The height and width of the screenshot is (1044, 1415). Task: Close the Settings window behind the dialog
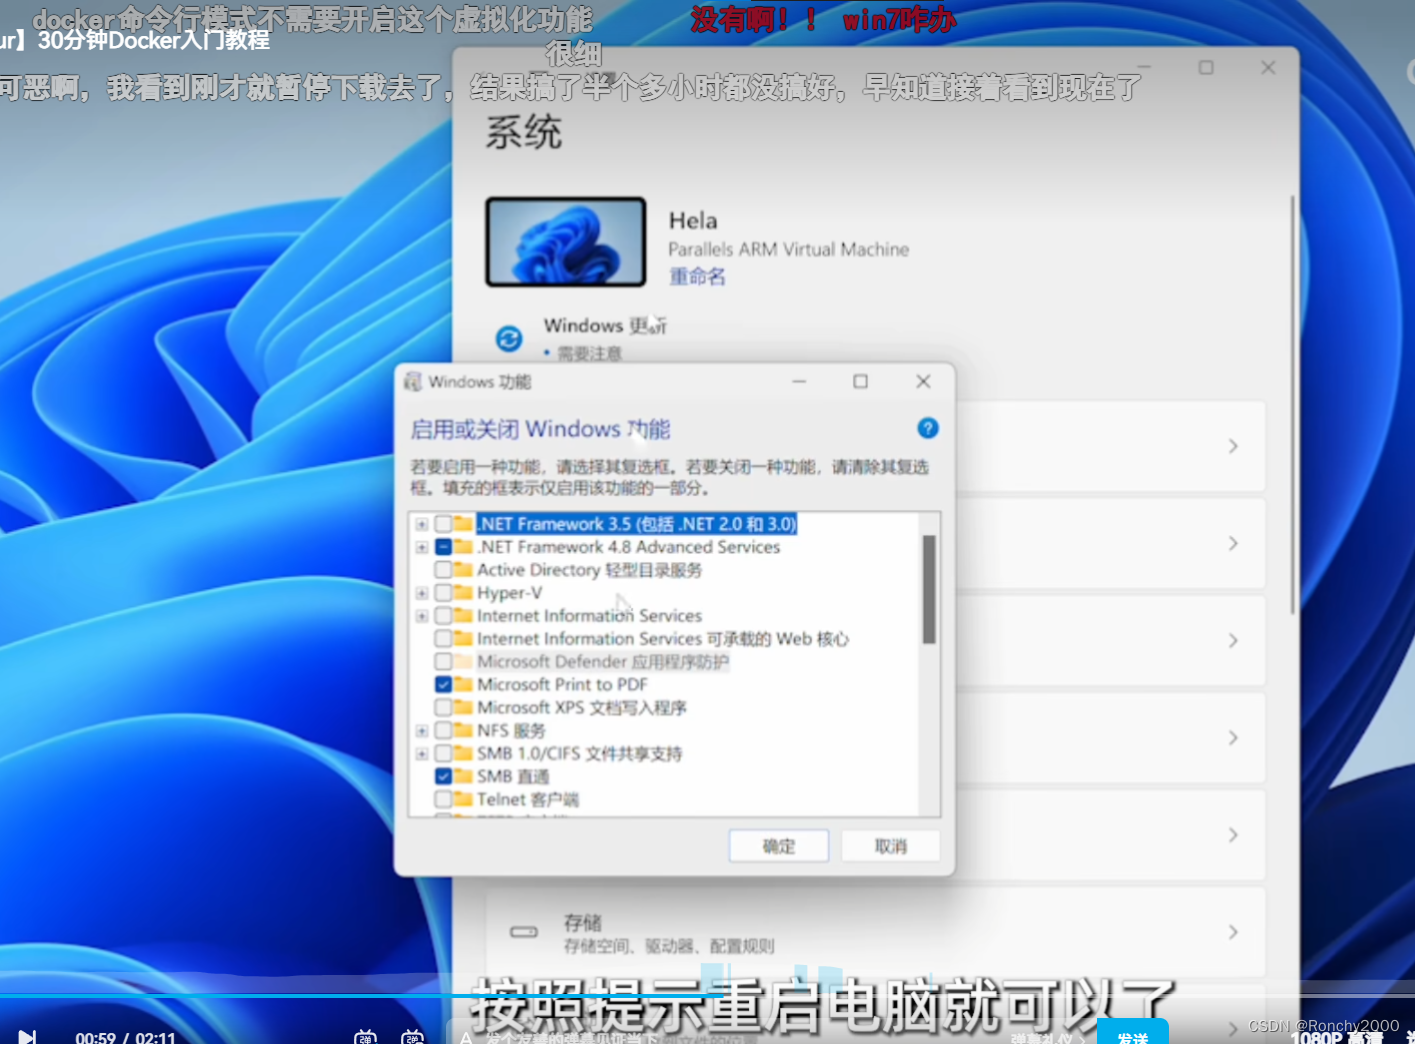[1268, 68]
